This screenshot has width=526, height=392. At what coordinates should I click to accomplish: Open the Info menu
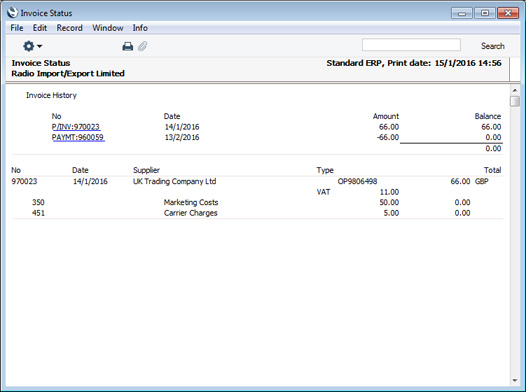coord(140,28)
